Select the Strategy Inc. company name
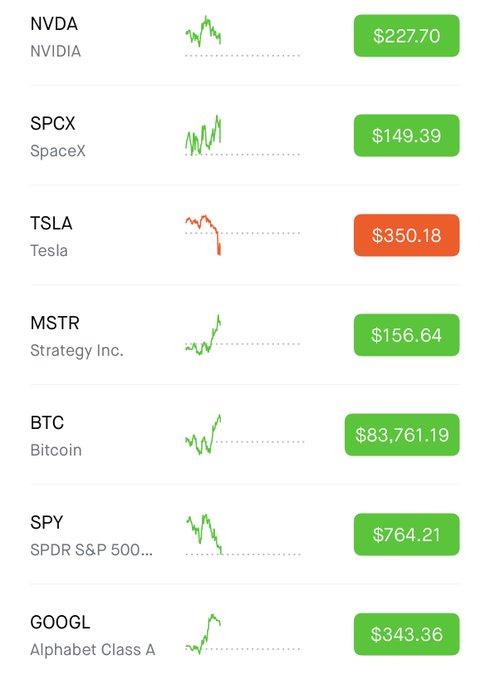Image resolution: width=490 pixels, height=680 pixels. pyautogui.click(x=77, y=350)
